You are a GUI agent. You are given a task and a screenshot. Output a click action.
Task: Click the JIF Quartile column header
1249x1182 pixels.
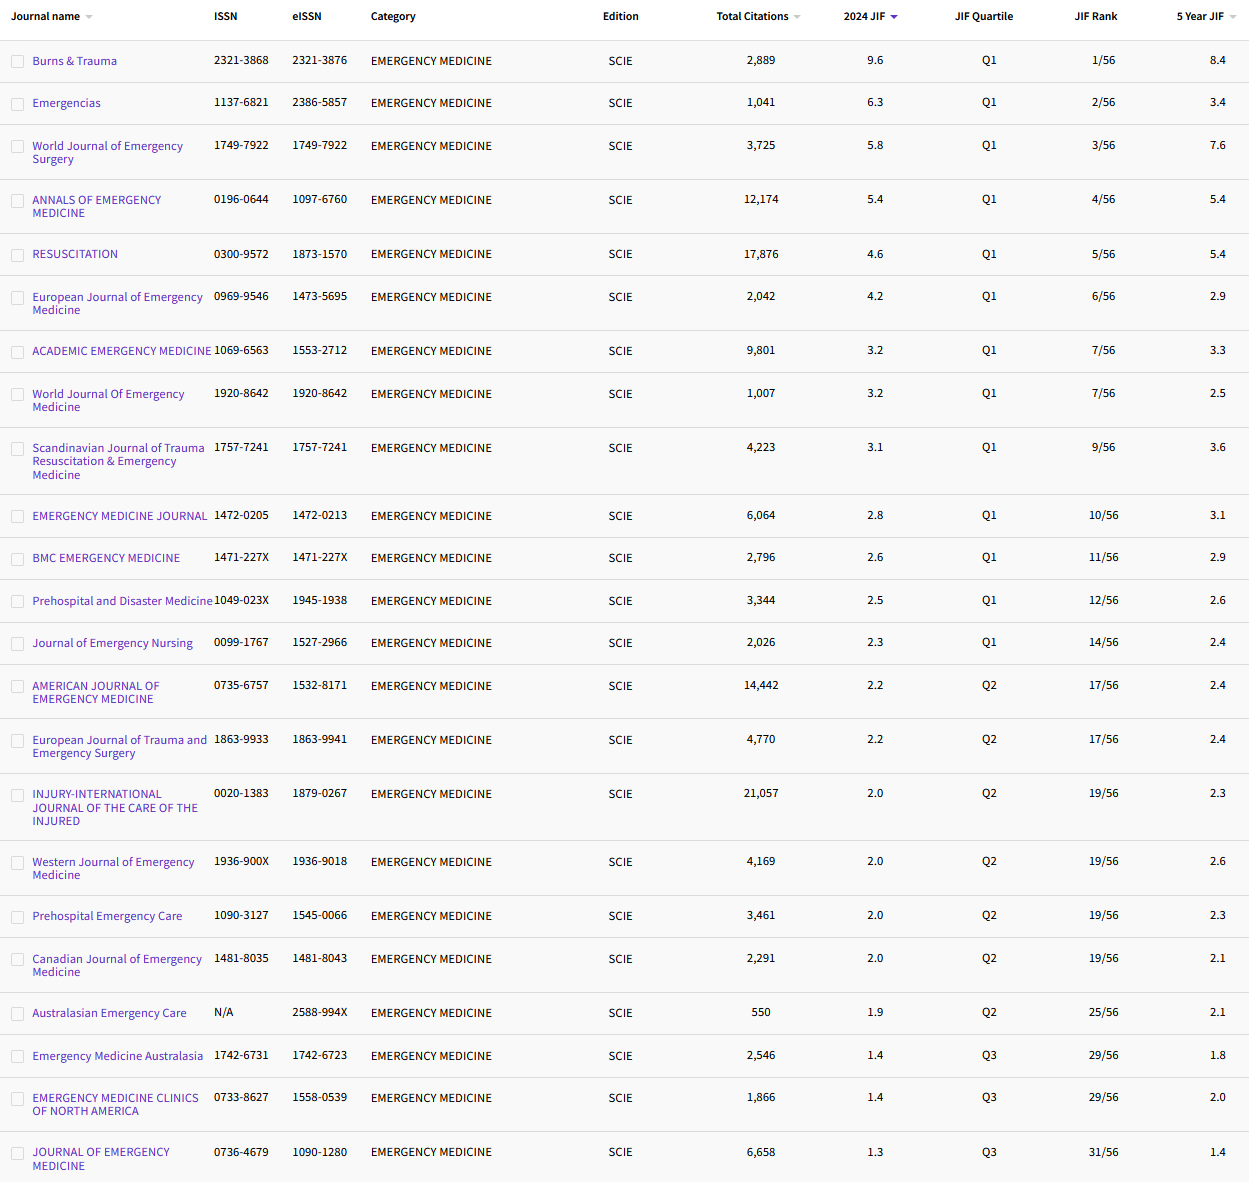coord(984,16)
